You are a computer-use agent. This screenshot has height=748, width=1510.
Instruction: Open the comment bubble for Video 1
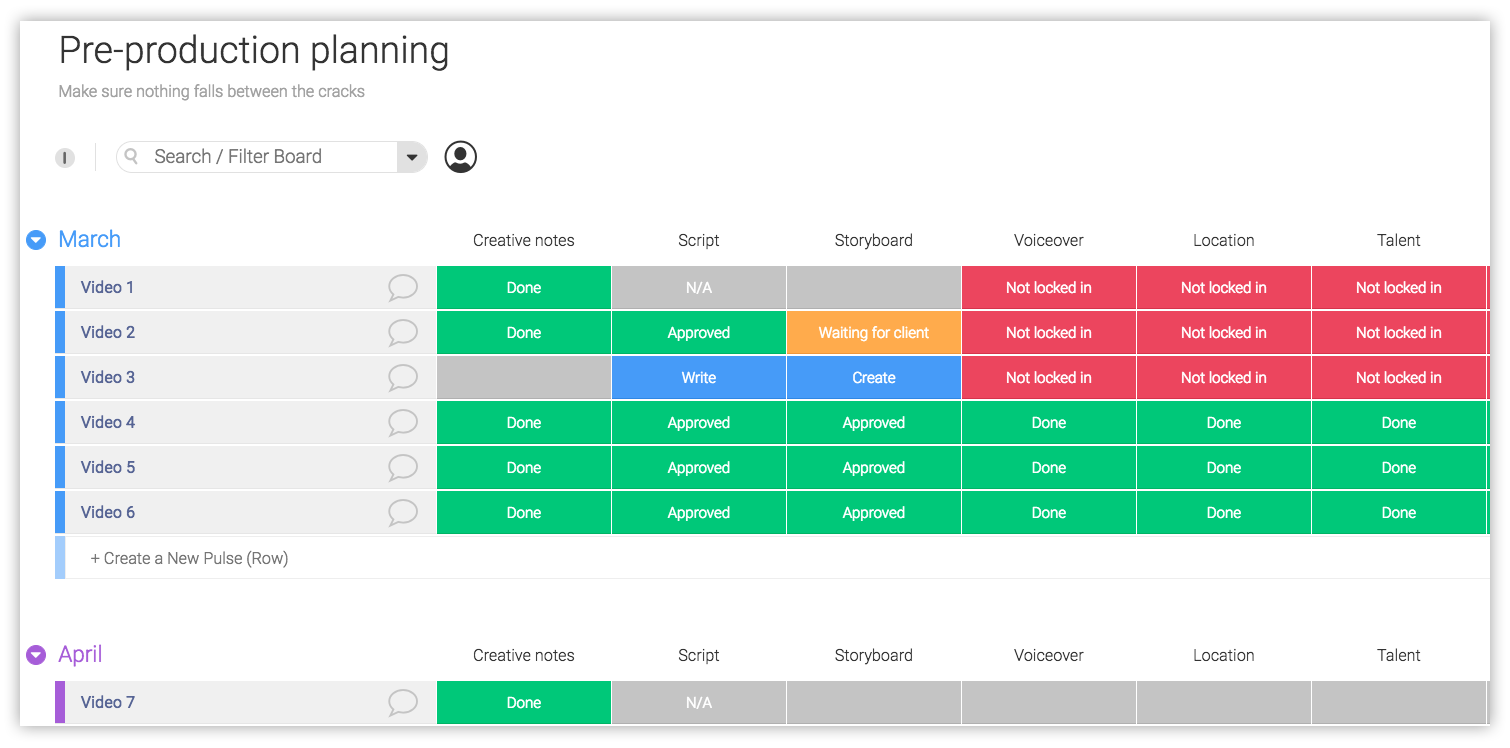pyautogui.click(x=402, y=288)
